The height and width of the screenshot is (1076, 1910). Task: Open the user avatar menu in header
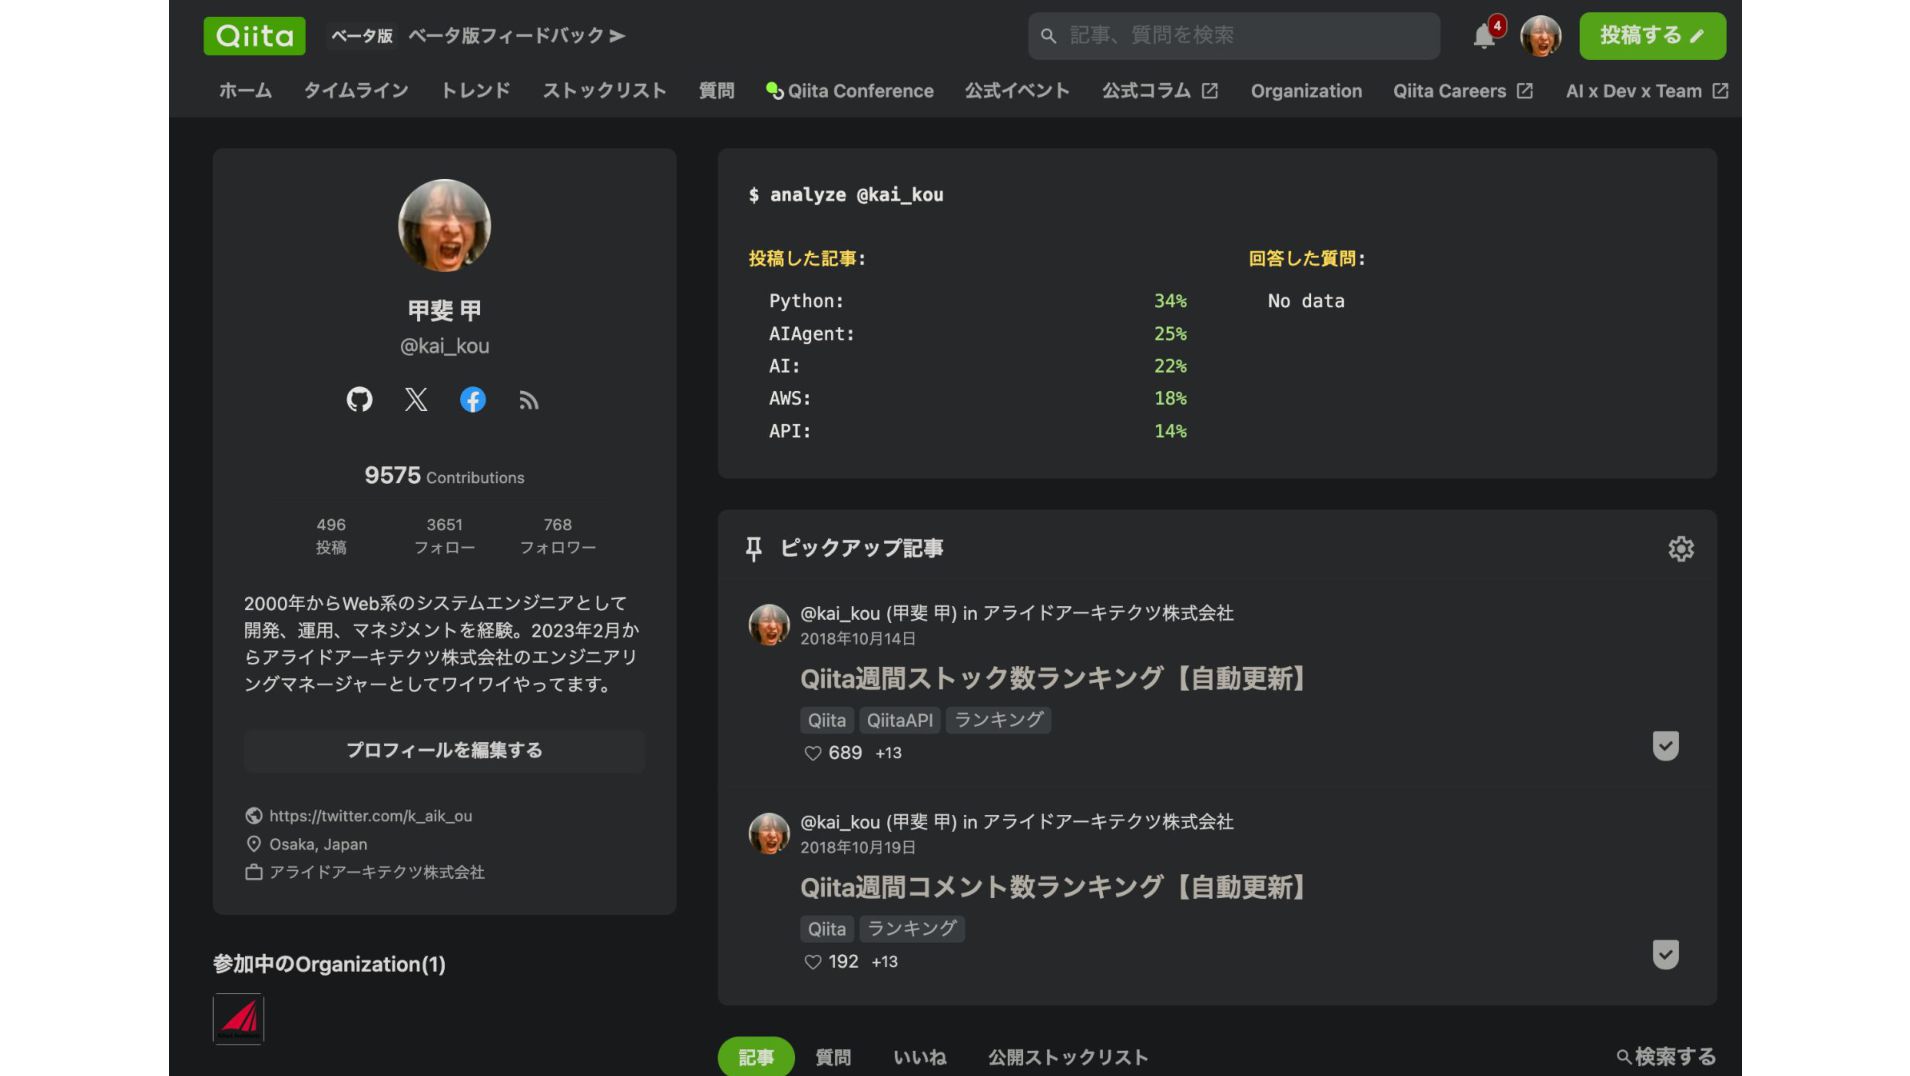click(x=1540, y=36)
